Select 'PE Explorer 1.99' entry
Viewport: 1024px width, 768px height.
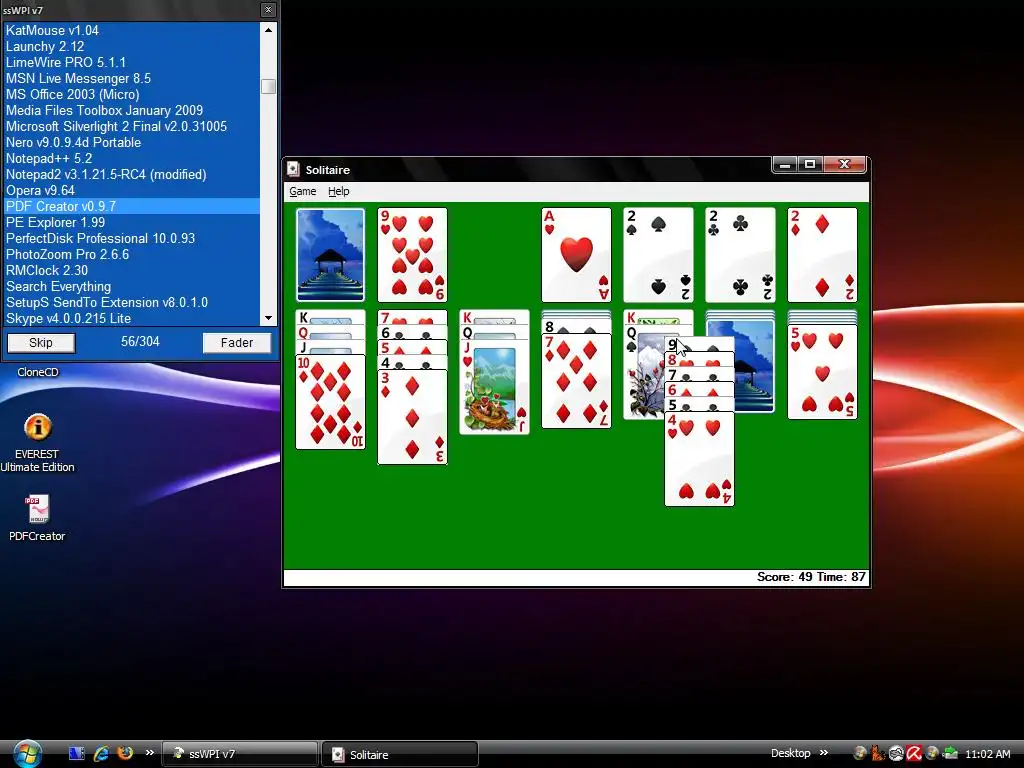pyautogui.click(x=132, y=222)
